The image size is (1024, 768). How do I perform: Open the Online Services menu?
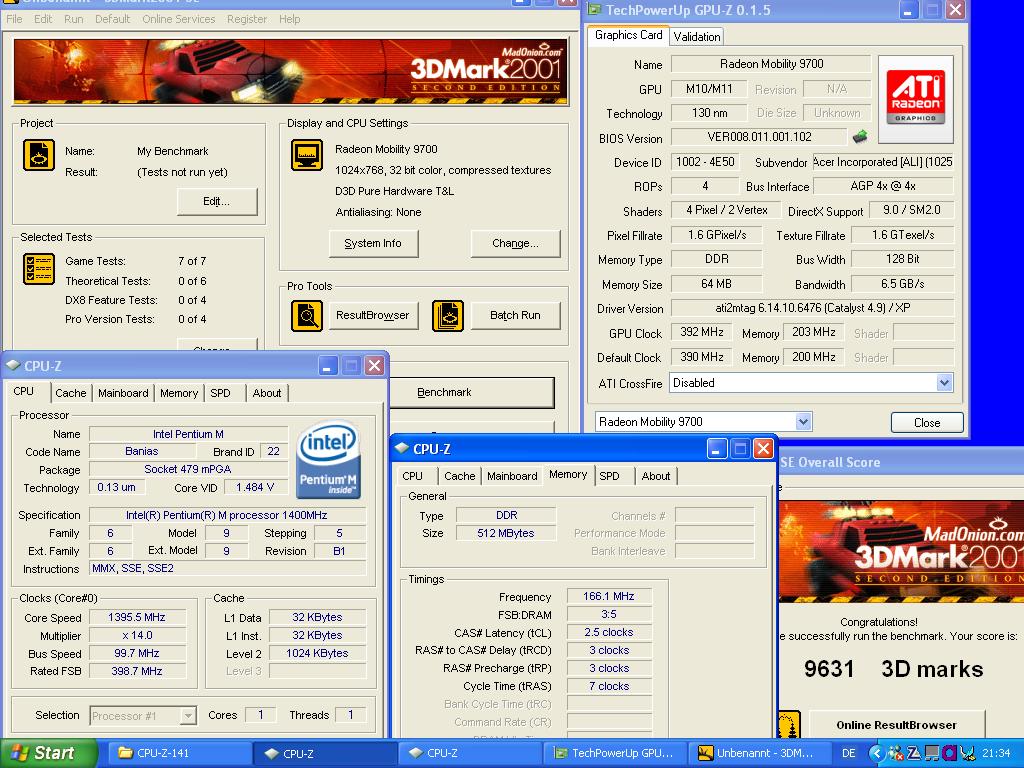(179, 19)
